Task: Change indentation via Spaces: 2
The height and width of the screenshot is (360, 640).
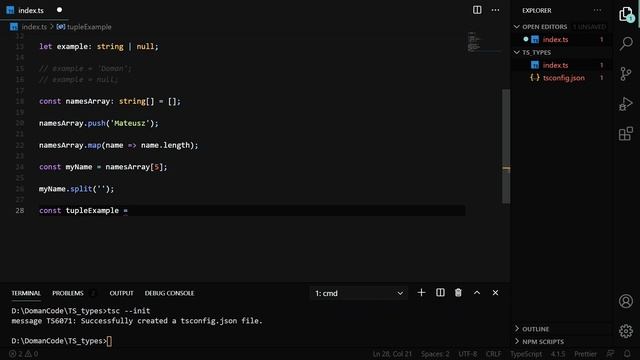Action: 435,354
